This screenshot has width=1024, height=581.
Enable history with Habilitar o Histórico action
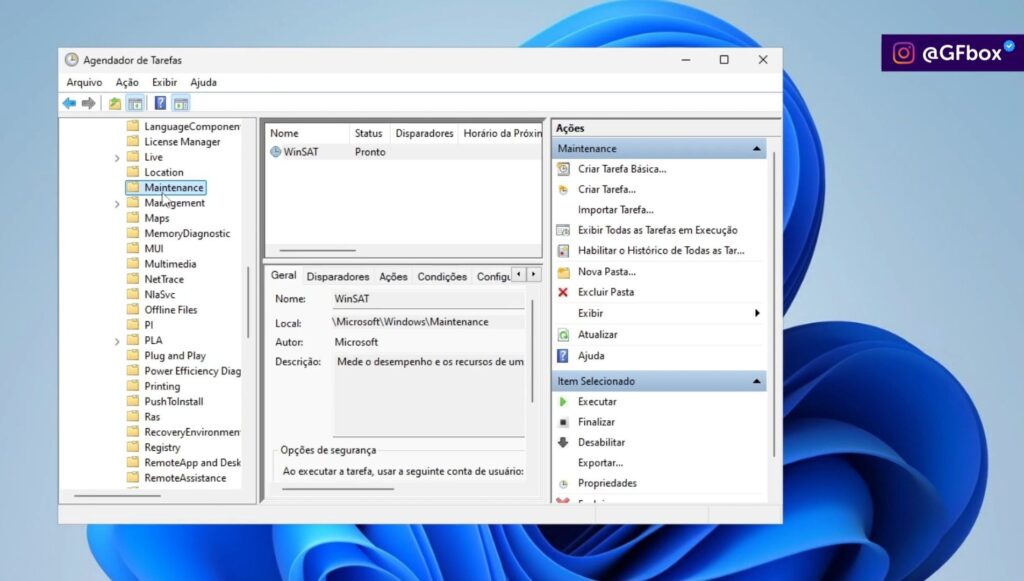[661, 251]
